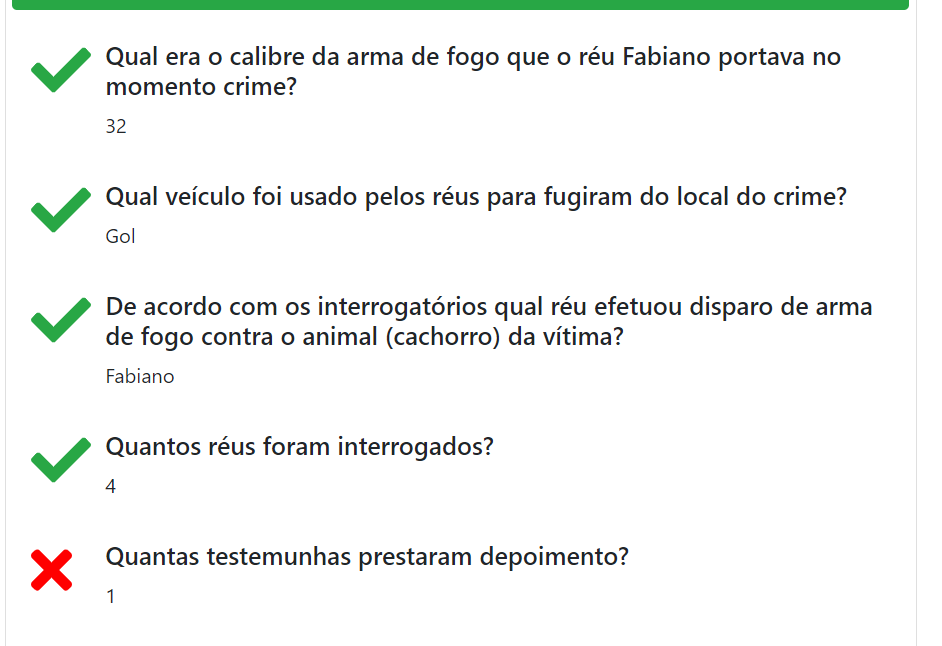Click the answer '4' under réus interrogados
Viewport: 942px width, 646px height.
tap(111, 487)
